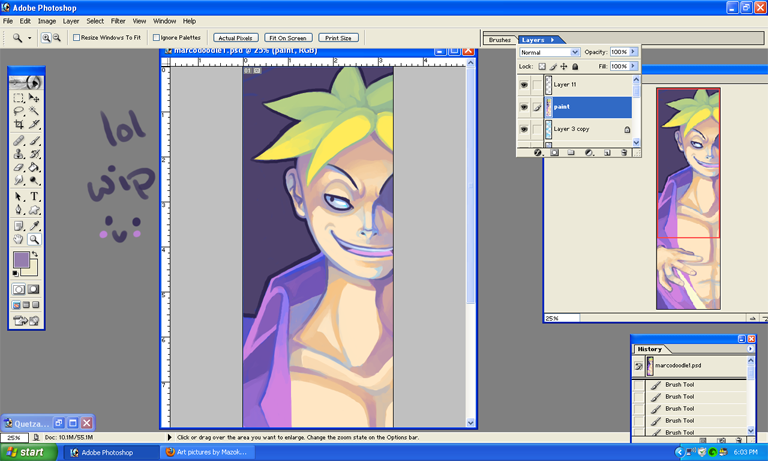Toggle lock transparent pixels

(x=542, y=67)
